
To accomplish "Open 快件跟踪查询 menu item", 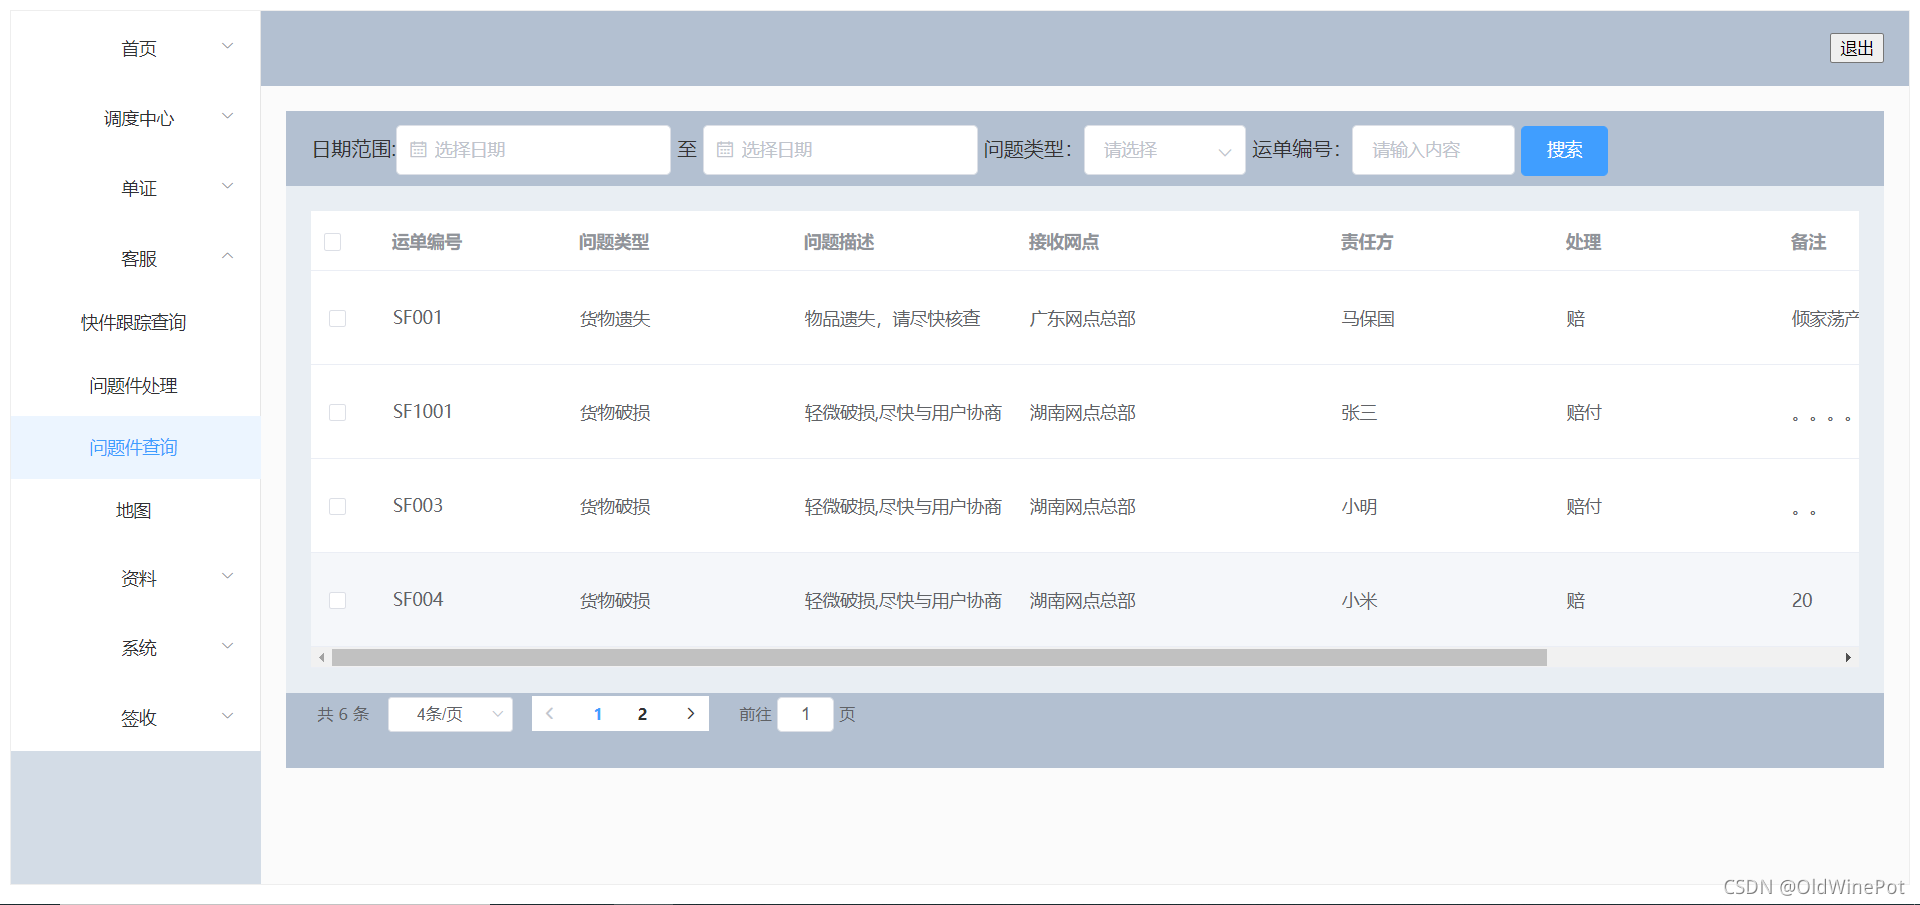I will click(x=134, y=322).
